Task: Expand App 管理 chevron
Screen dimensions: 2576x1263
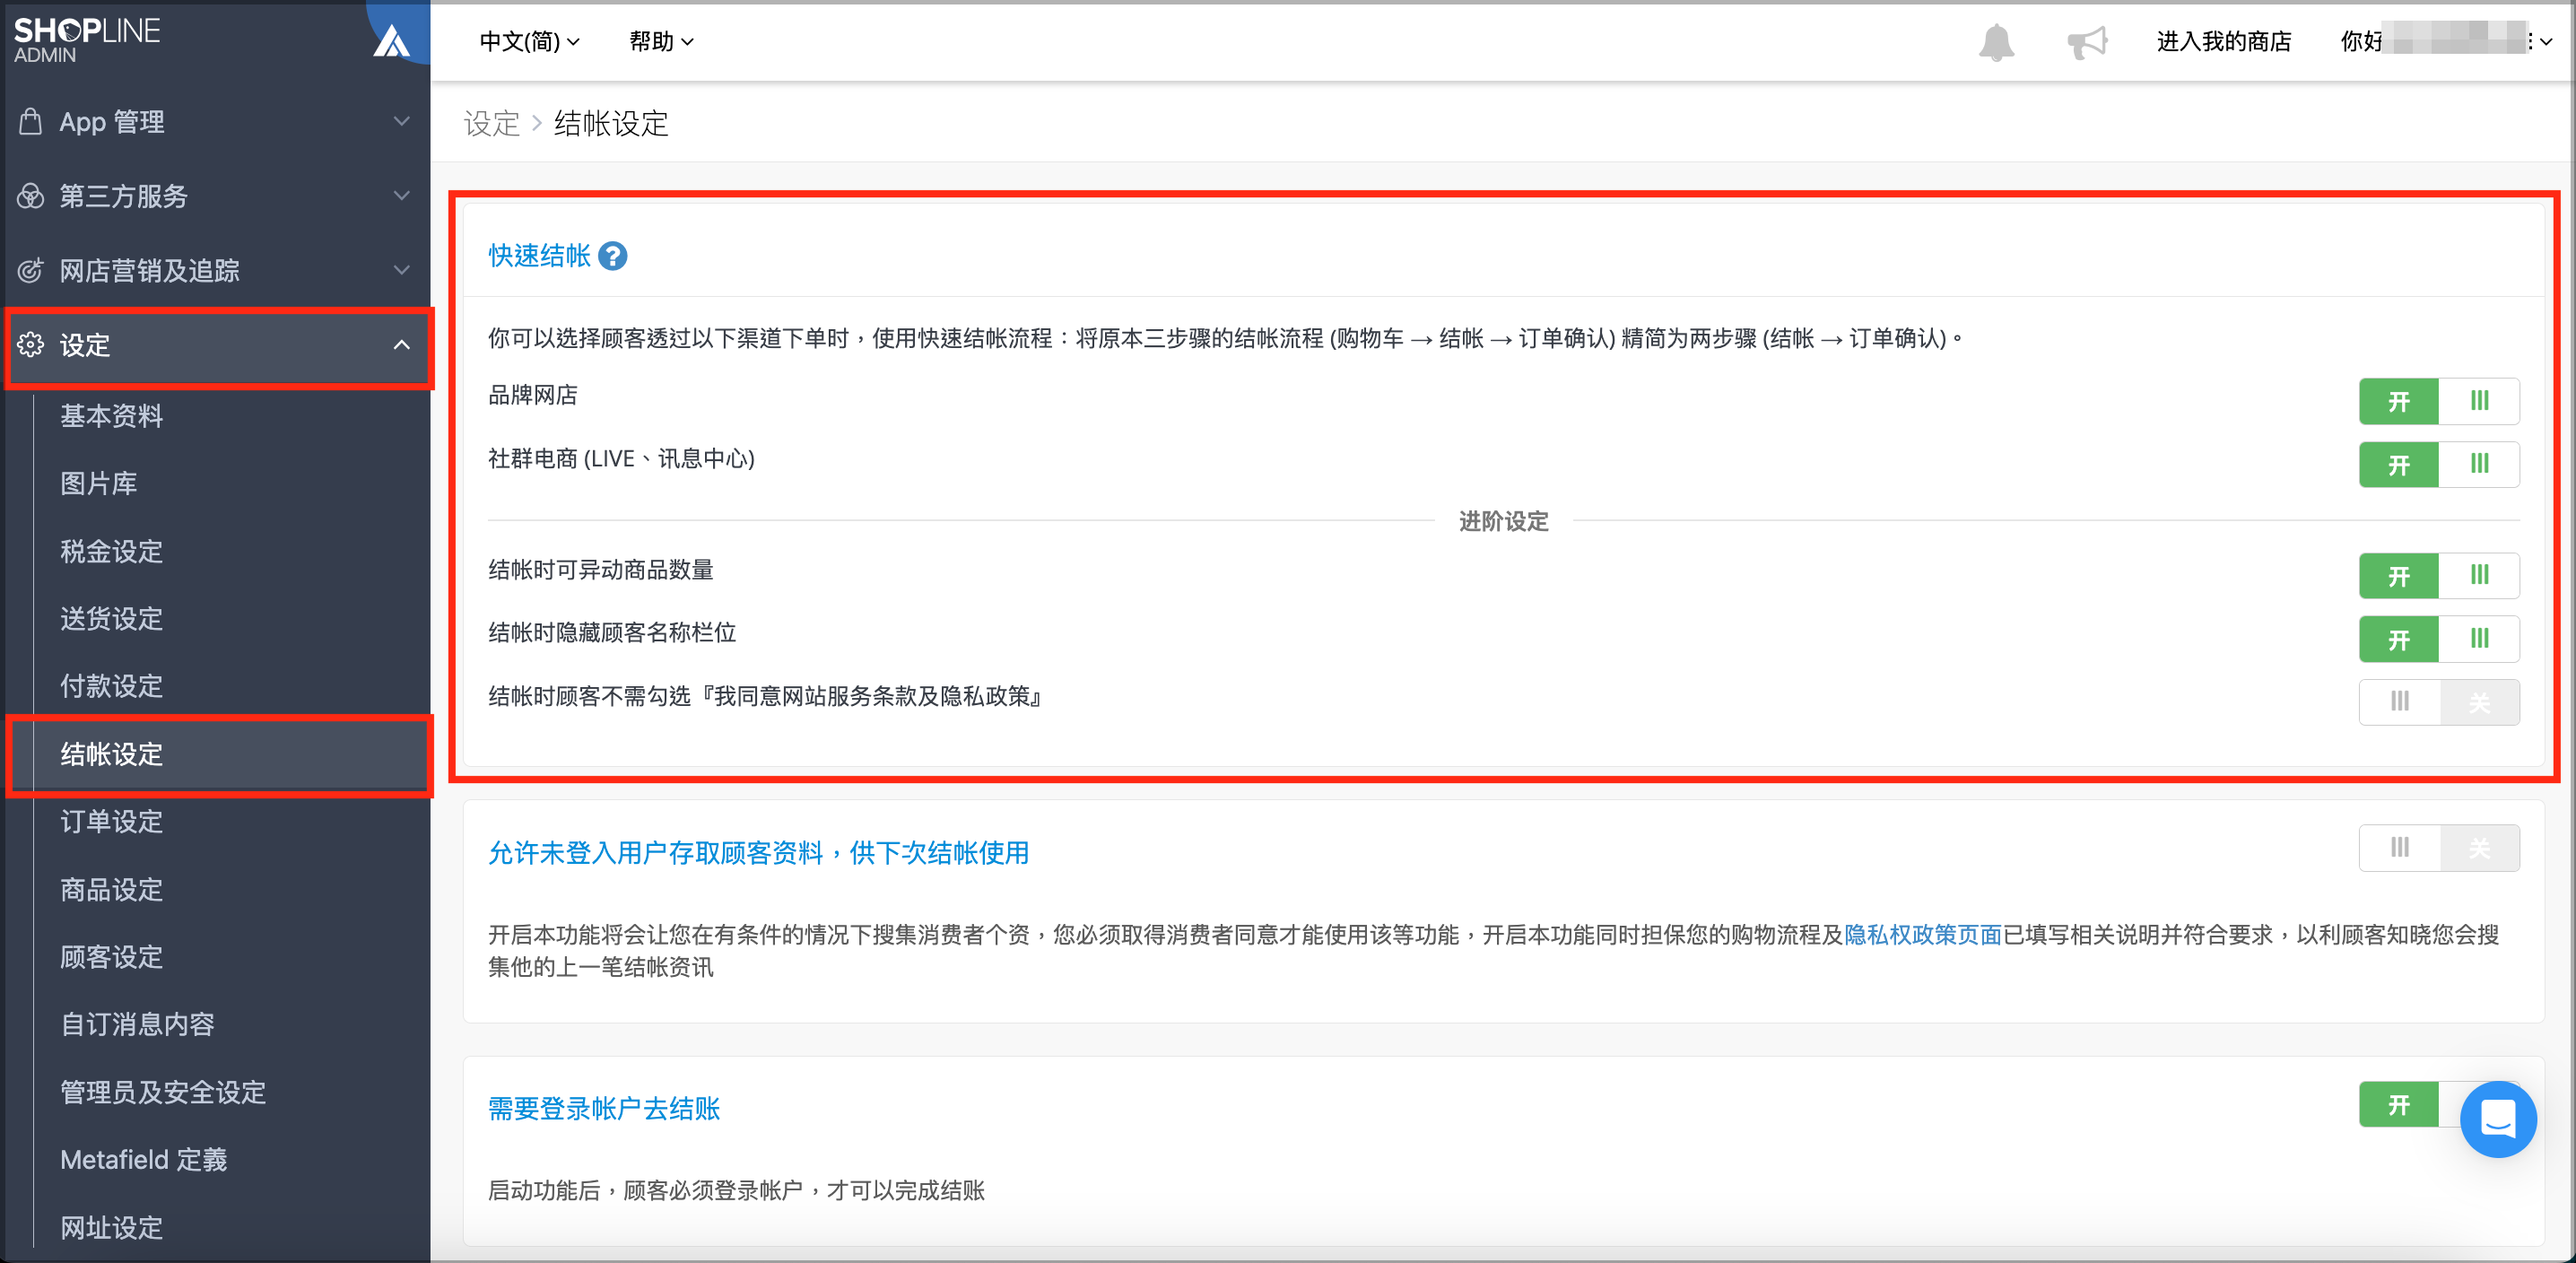Action: point(402,121)
